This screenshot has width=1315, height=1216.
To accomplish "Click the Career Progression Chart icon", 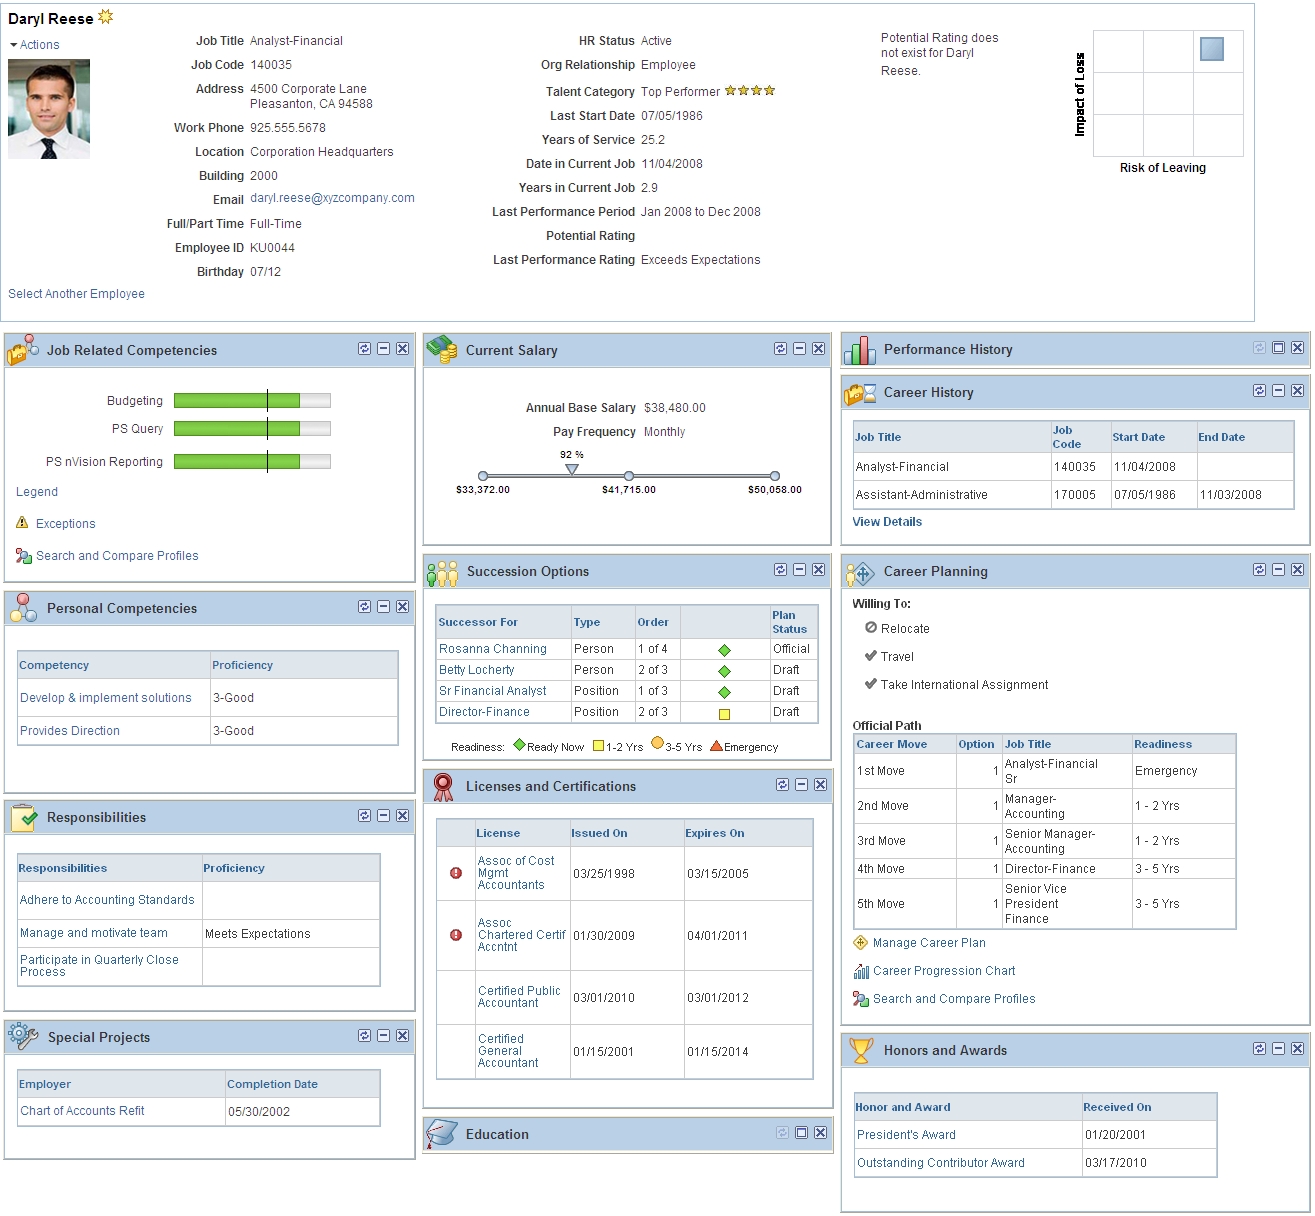I will 860,971.
